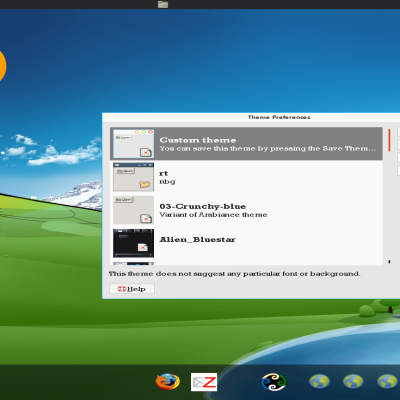Open the folder icon in the top panel

click(x=163, y=4)
